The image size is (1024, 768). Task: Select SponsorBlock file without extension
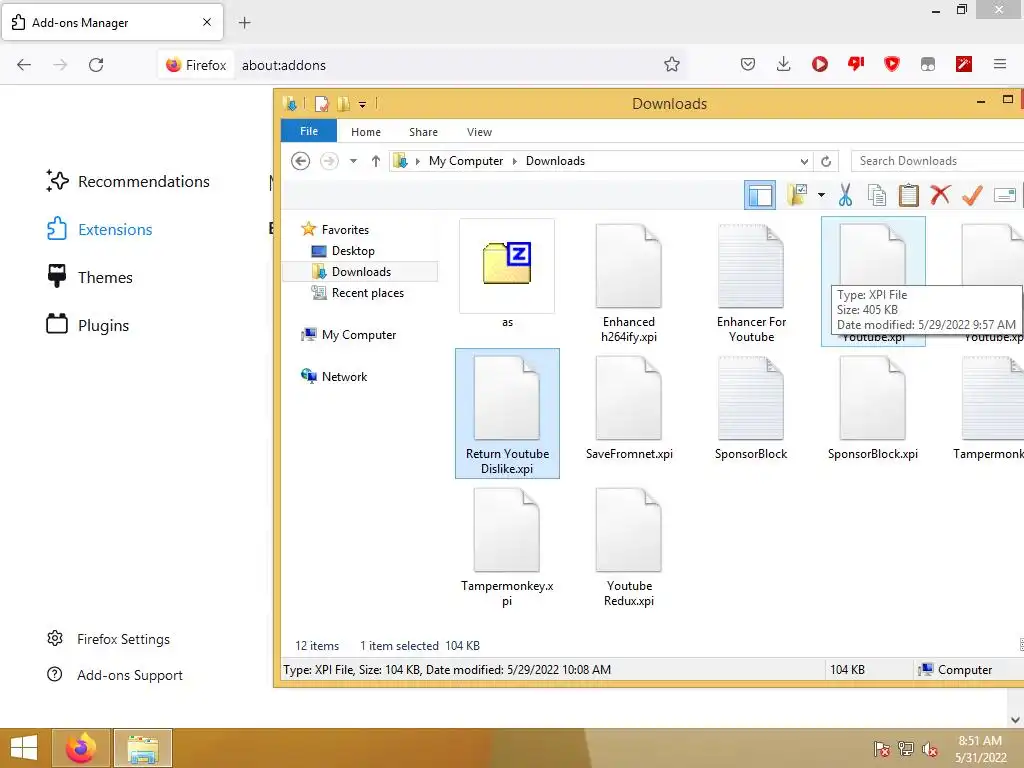click(751, 408)
